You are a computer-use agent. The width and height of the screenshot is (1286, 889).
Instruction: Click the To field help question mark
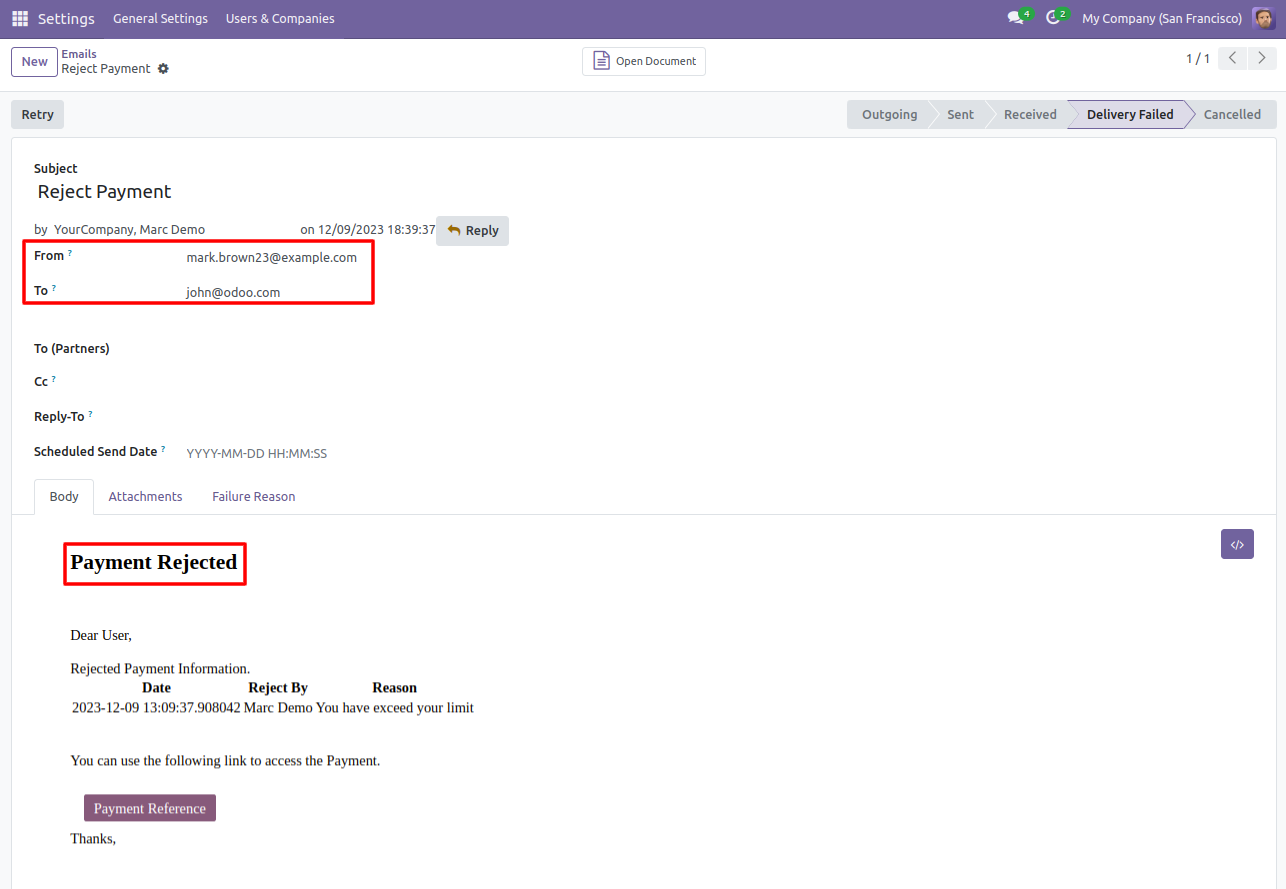[54, 289]
